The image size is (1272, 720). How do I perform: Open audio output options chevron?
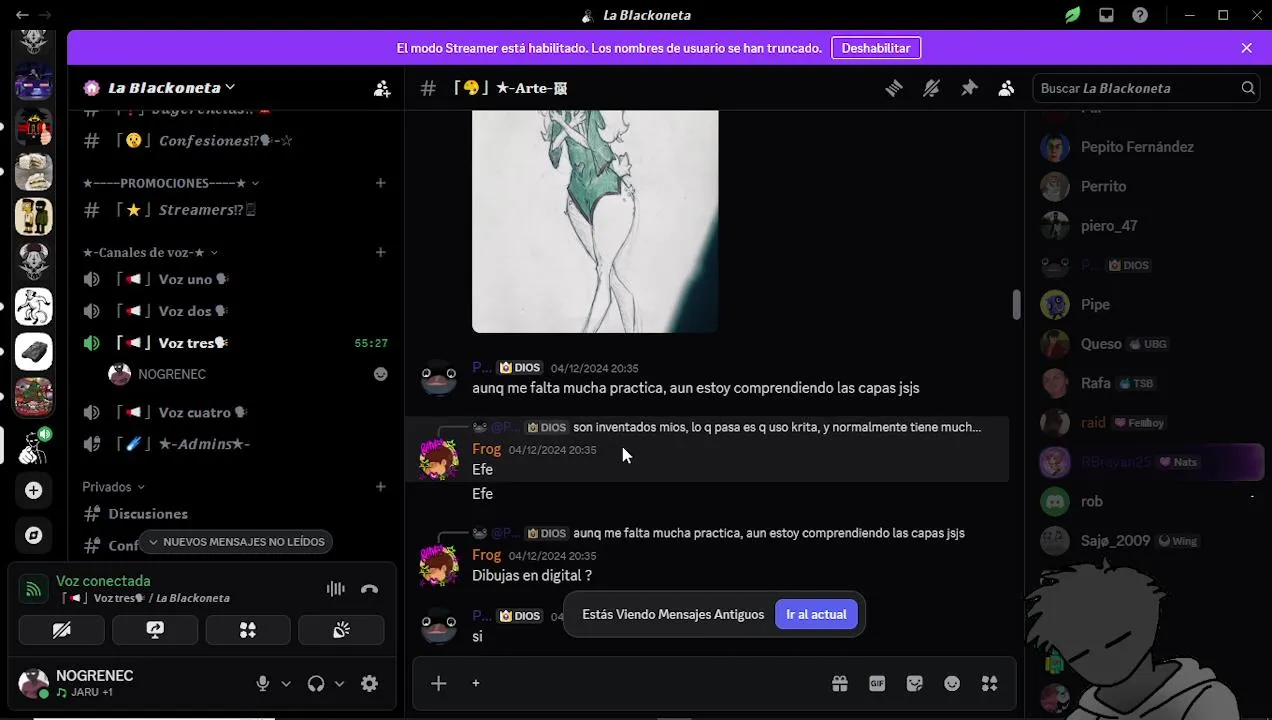tap(339, 684)
